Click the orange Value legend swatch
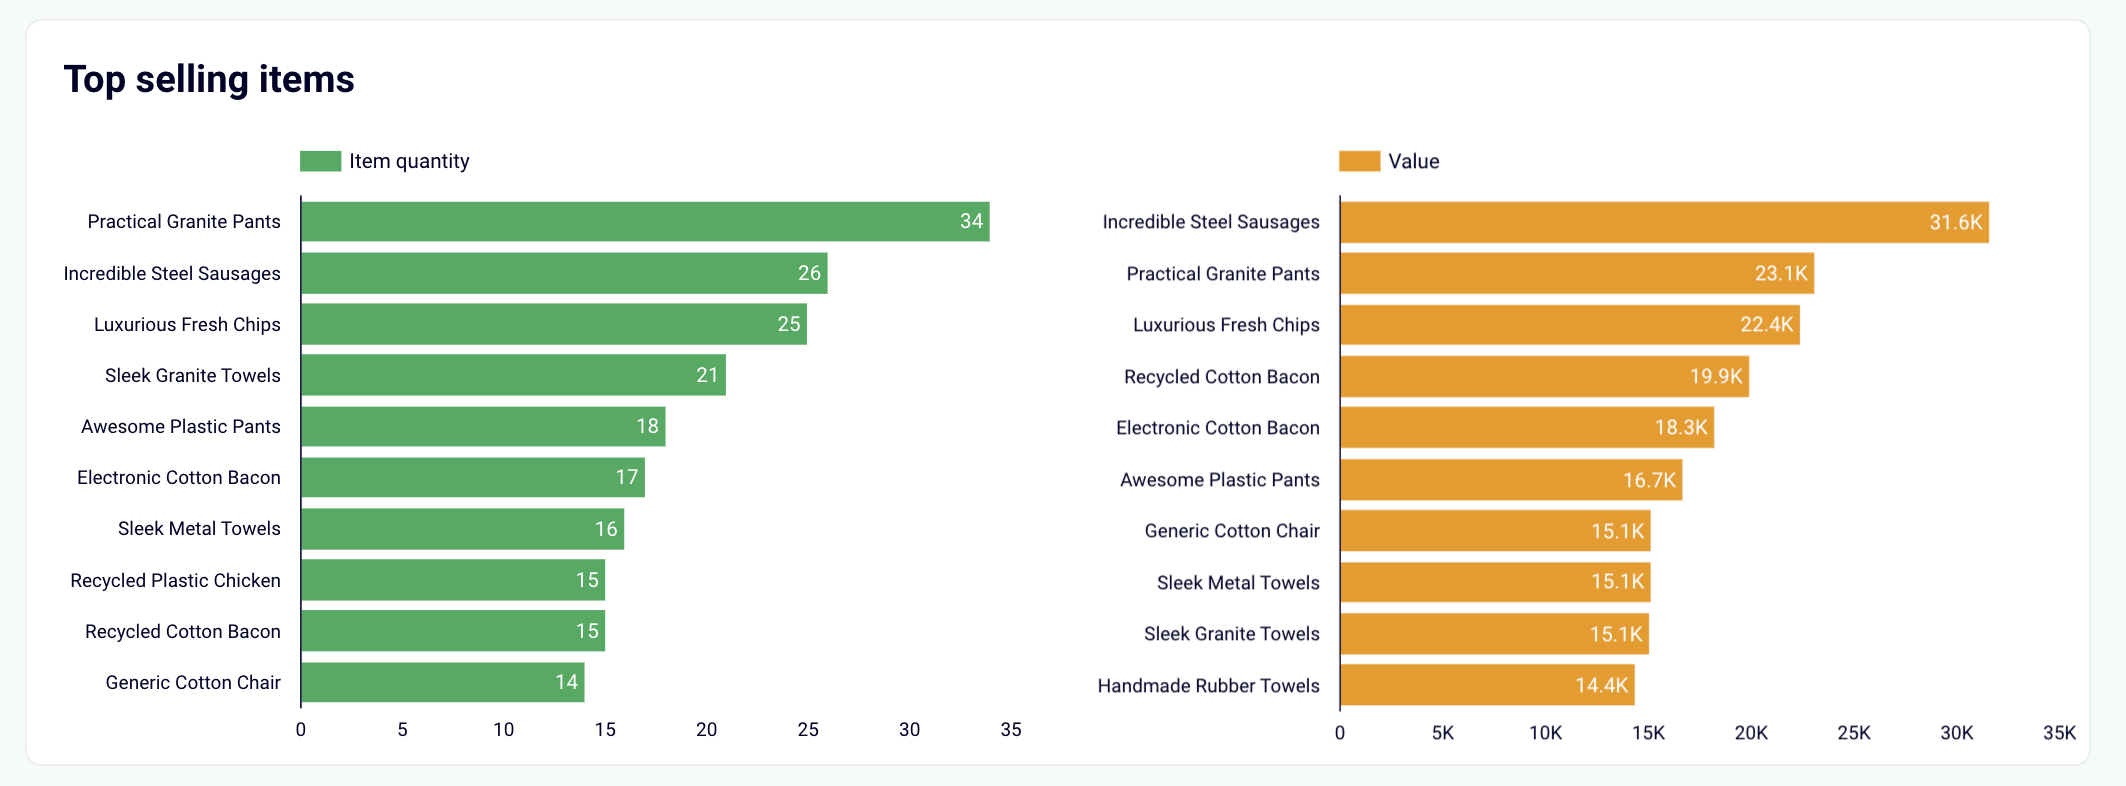The width and height of the screenshot is (2126, 786). tap(1360, 161)
